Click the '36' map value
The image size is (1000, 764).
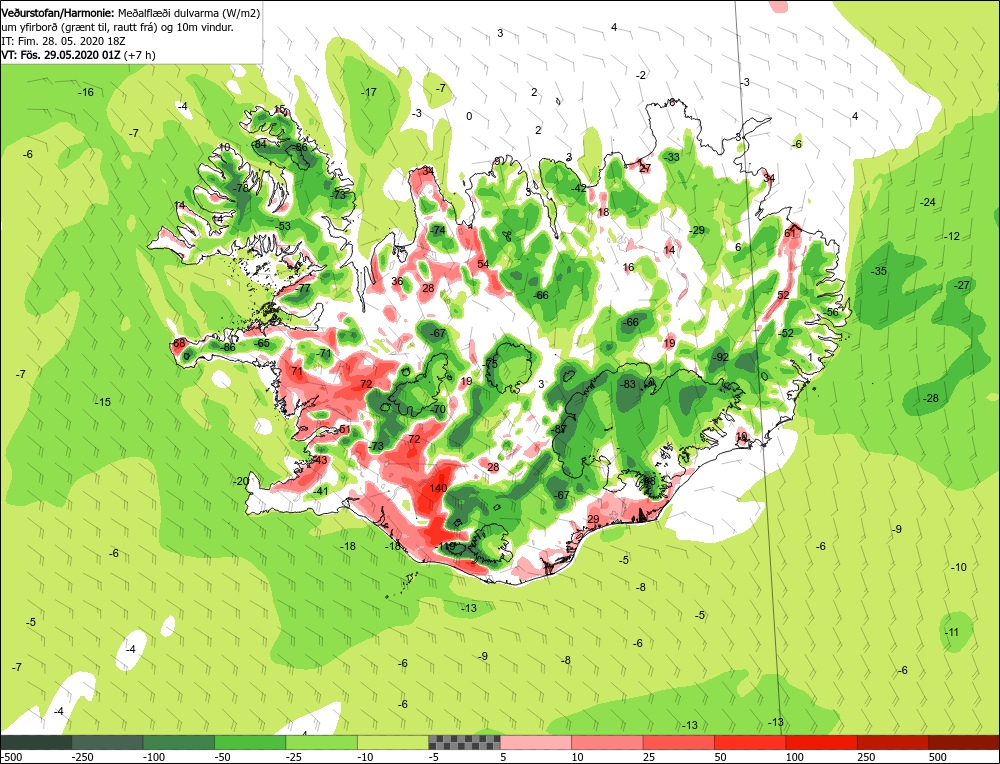(x=397, y=281)
